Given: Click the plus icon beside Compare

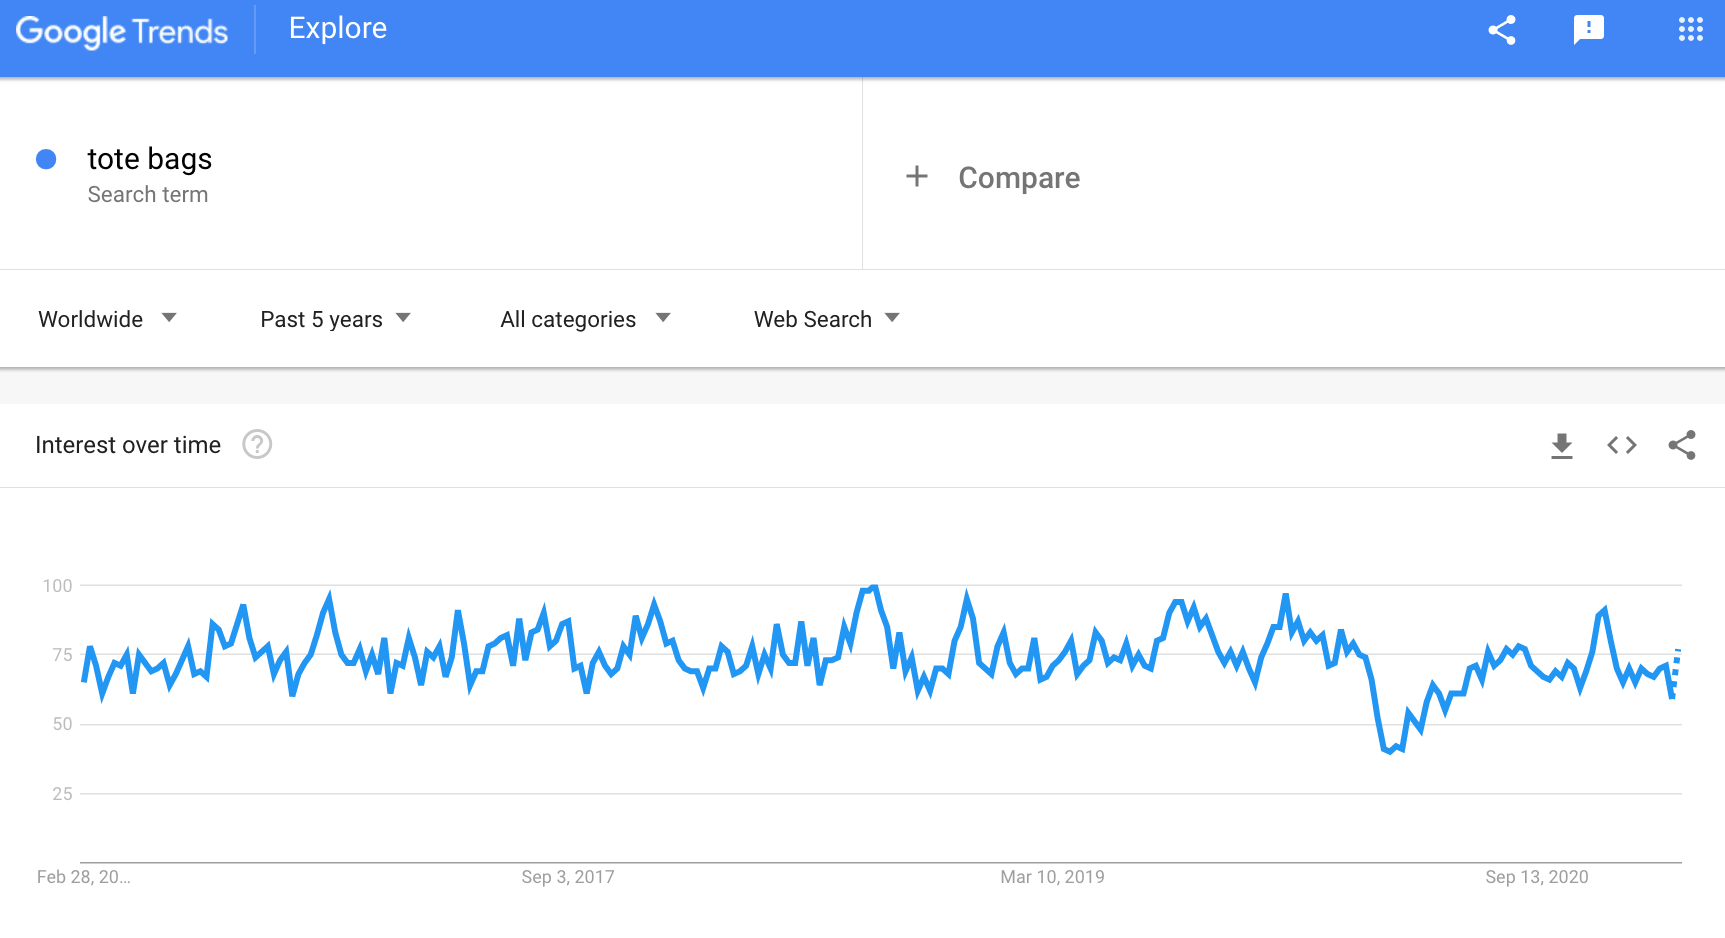Looking at the screenshot, I should (x=916, y=177).
